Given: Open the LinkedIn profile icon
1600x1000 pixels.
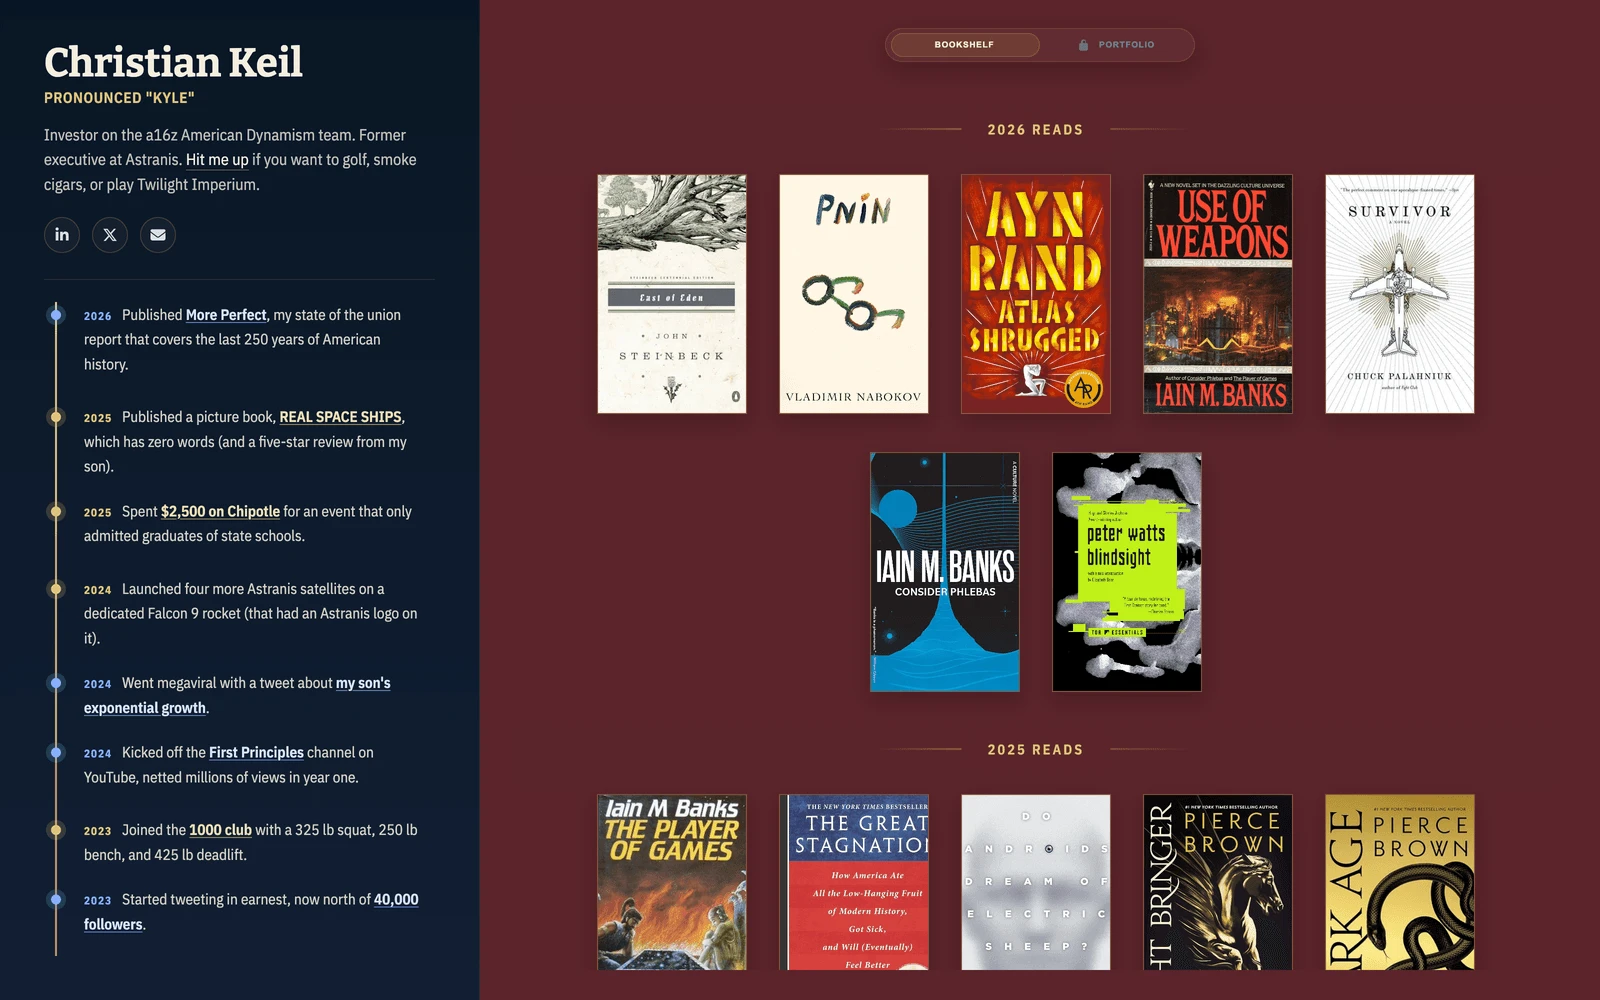Looking at the screenshot, I should 62,235.
